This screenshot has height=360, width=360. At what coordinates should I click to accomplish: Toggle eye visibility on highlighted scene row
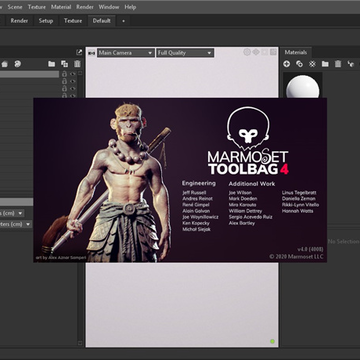(72, 74)
